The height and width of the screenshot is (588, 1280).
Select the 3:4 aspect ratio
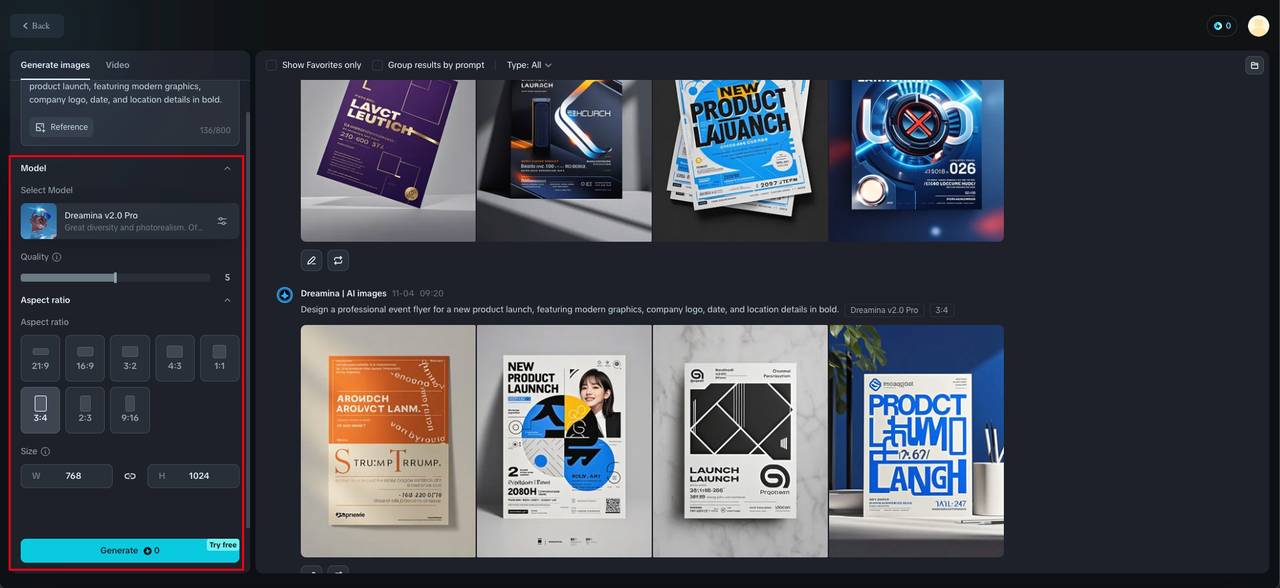(x=40, y=410)
